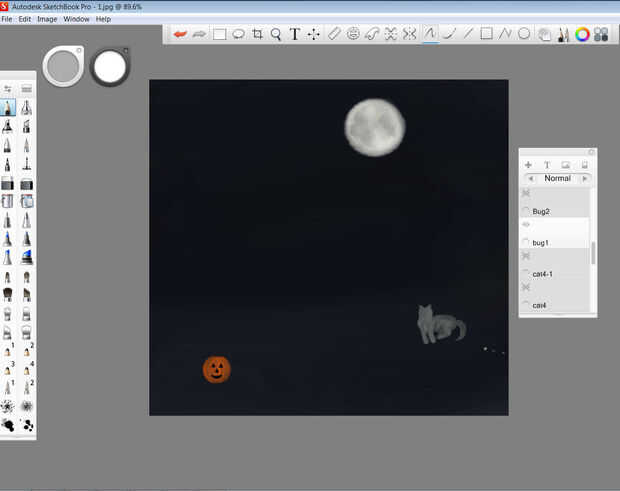Click next blend mode right arrow
The width and height of the screenshot is (620, 491).
pyautogui.click(x=585, y=179)
